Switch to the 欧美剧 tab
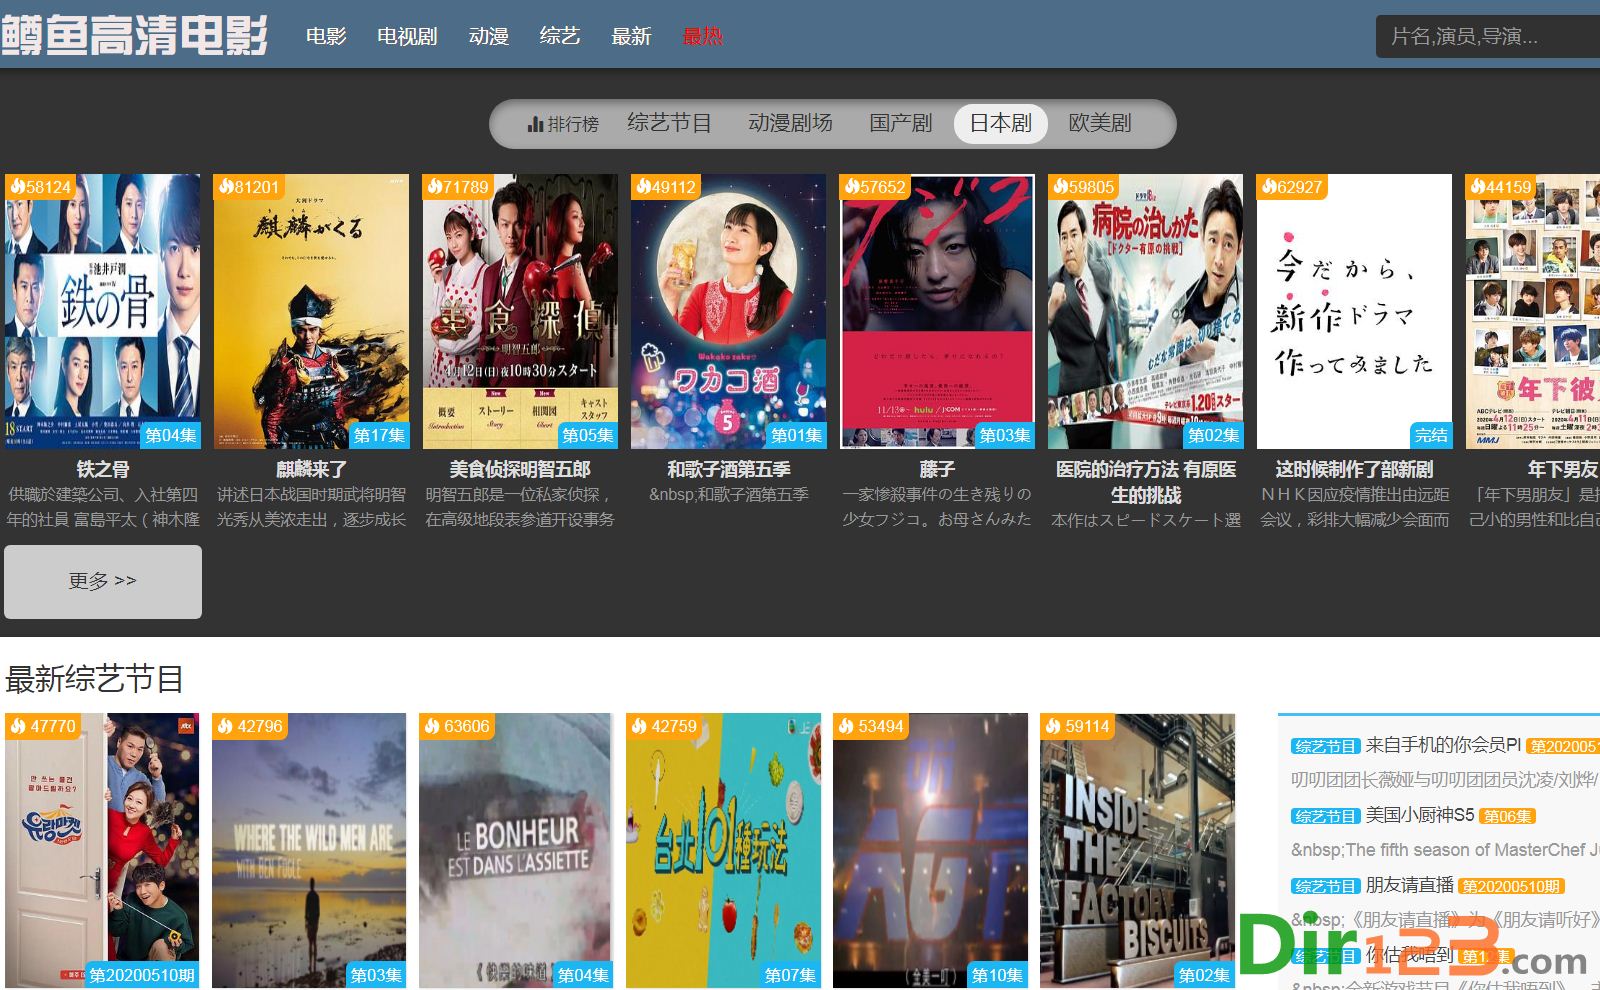The image size is (1600, 990). (x=1100, y=123)
